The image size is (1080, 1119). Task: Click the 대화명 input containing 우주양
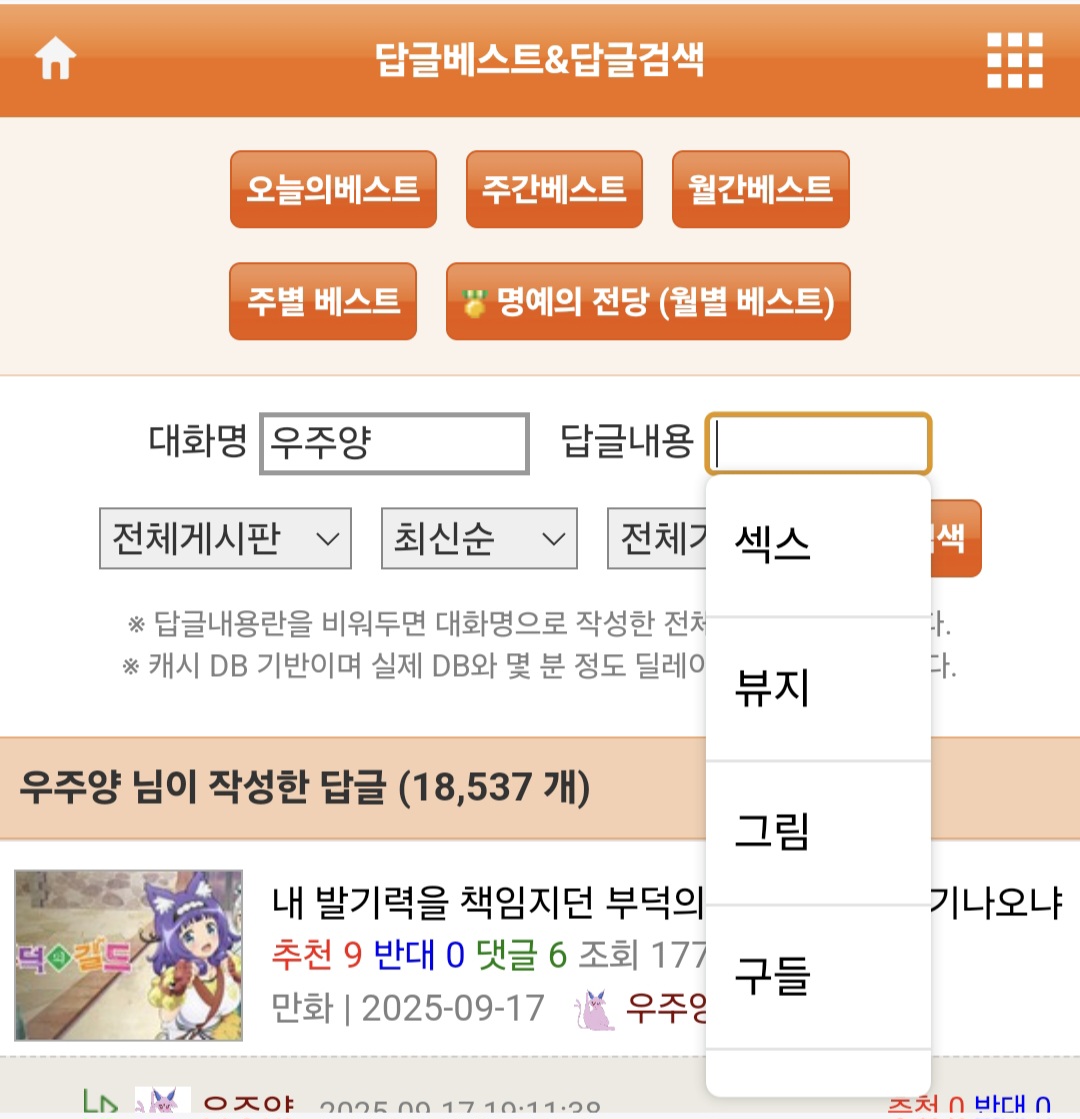(x=394, y=443)
